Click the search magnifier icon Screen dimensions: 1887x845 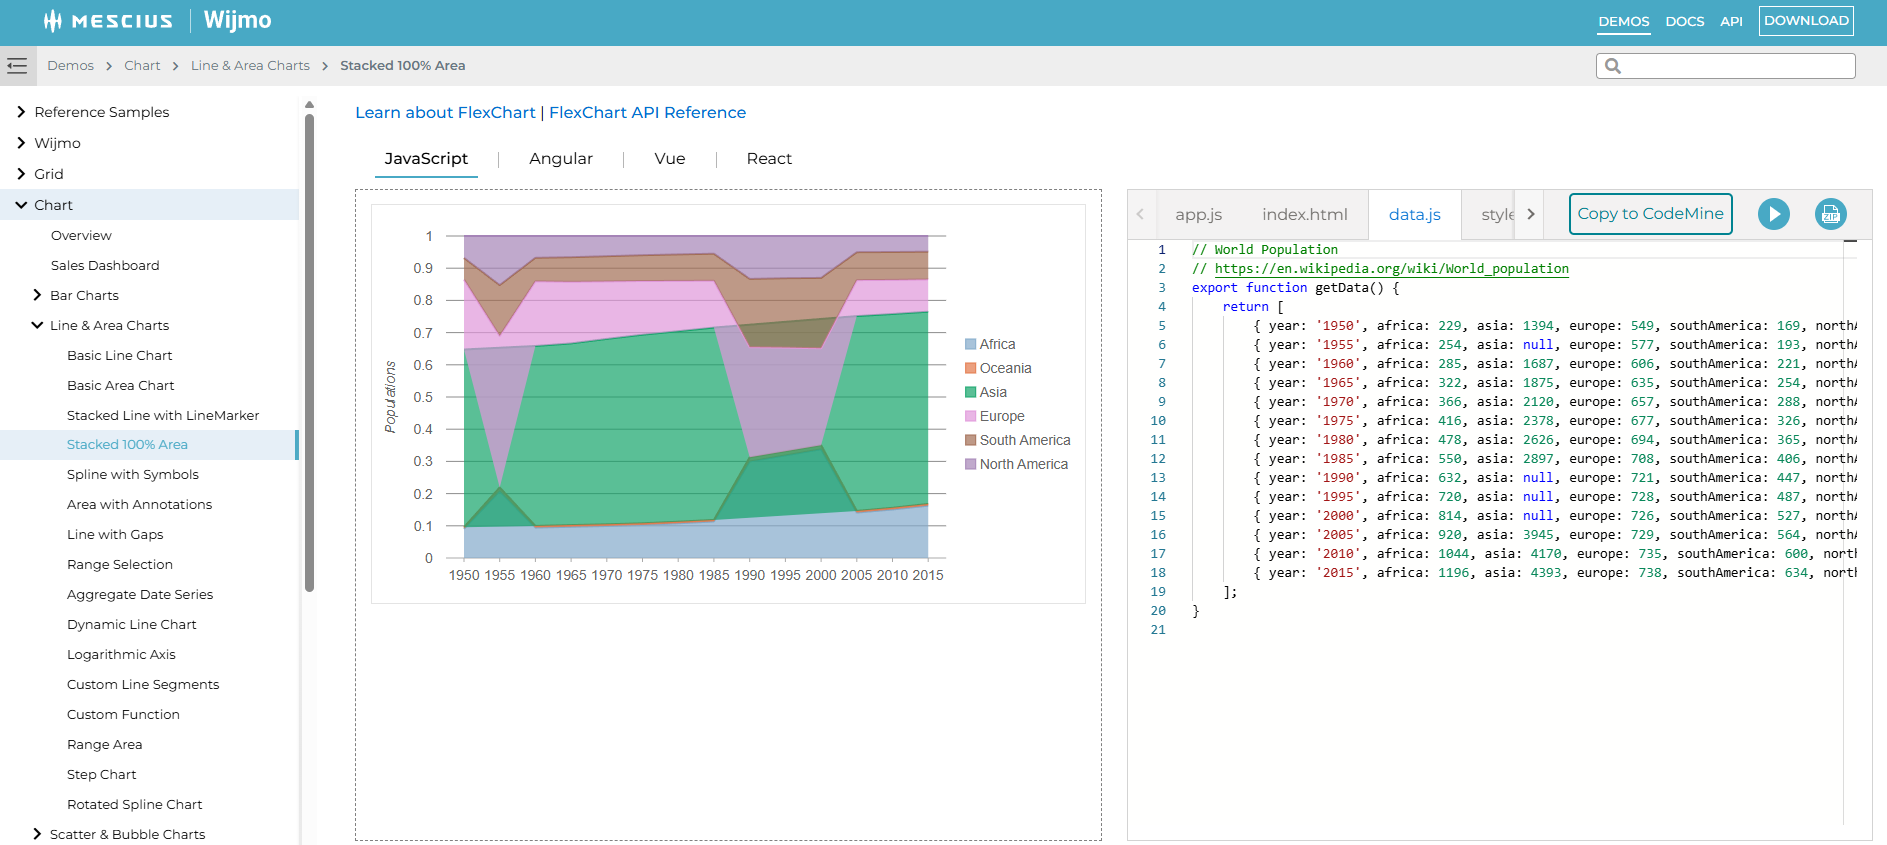(1612, 66)
